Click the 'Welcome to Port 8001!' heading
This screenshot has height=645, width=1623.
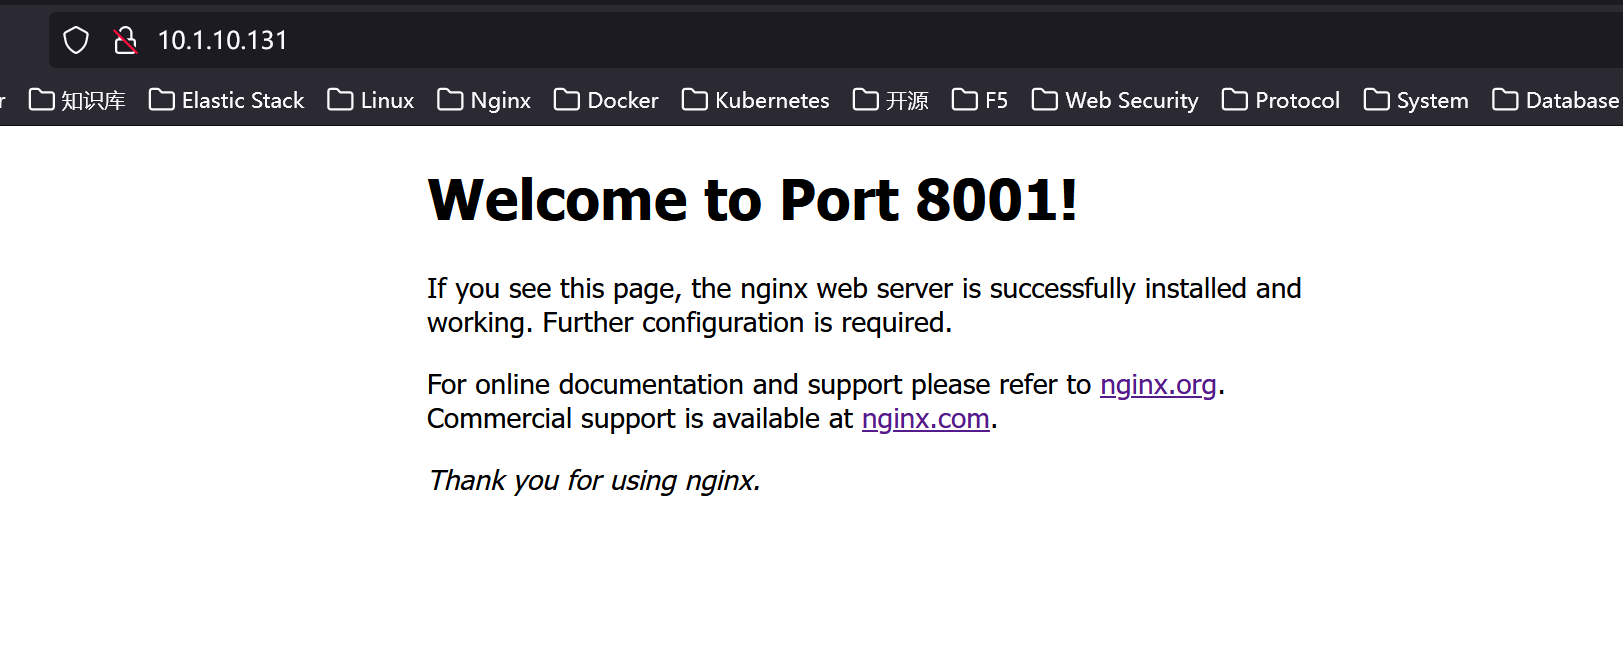[x=752, y=200]
